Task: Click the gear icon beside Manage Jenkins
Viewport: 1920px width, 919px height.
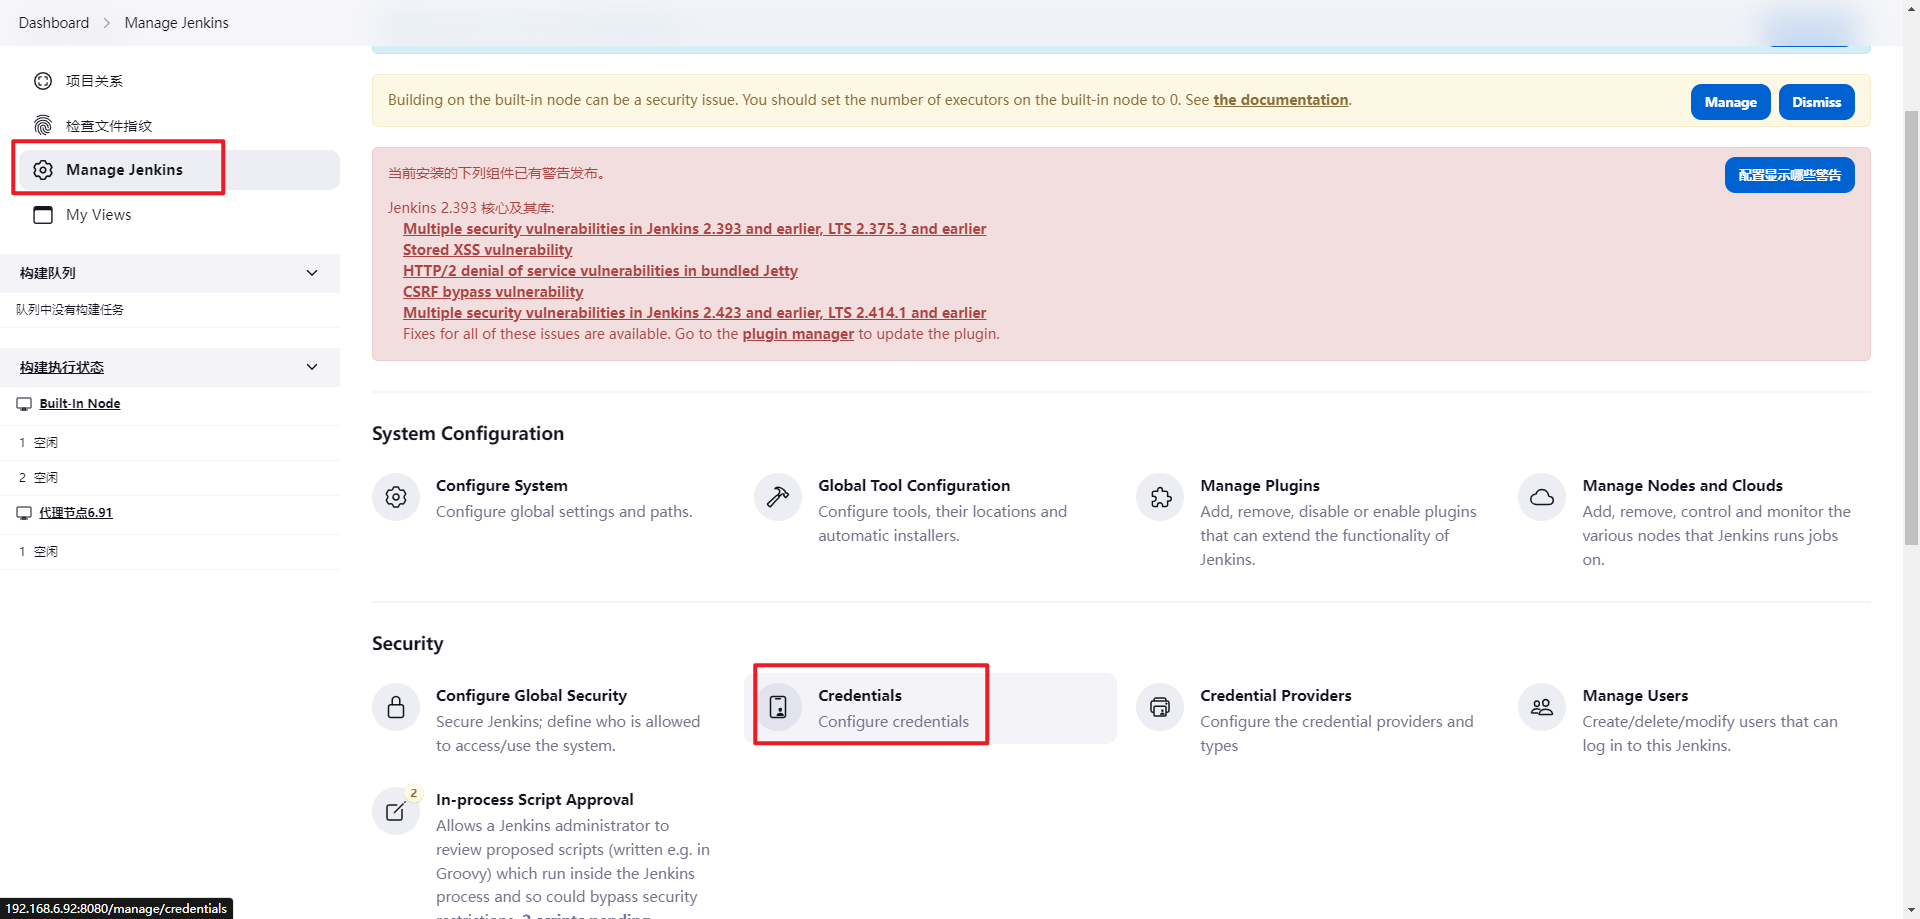Action: point(43,170)
